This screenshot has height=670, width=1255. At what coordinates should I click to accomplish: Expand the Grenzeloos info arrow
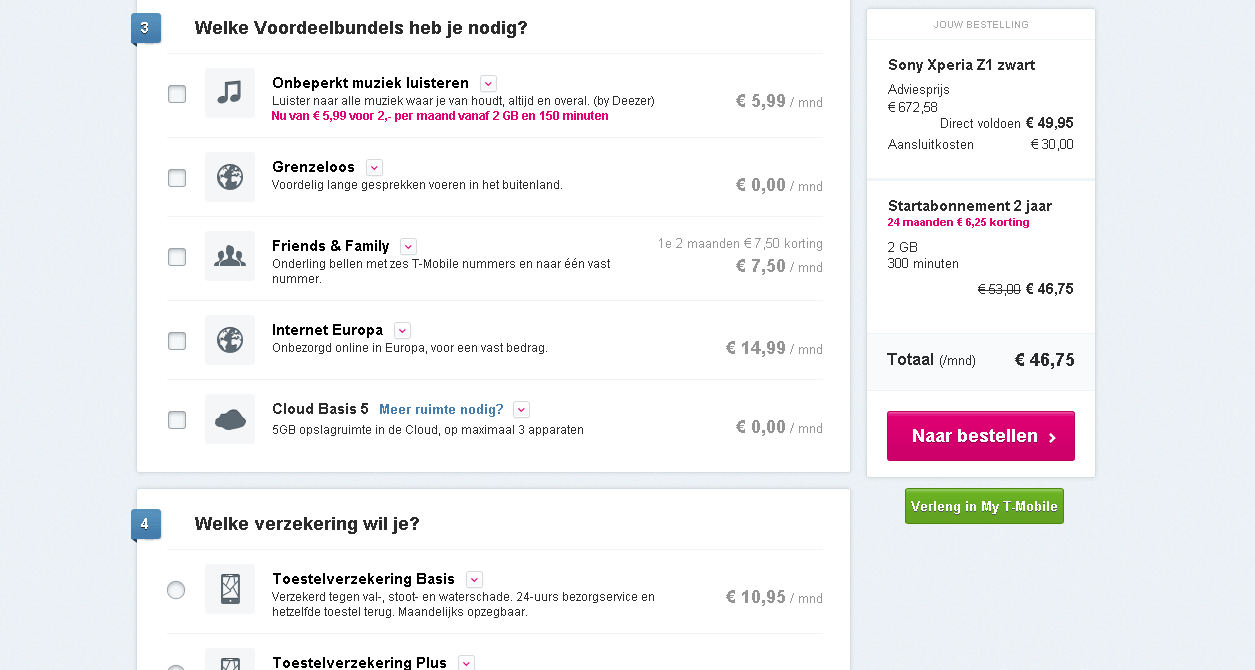pos(374,168)
